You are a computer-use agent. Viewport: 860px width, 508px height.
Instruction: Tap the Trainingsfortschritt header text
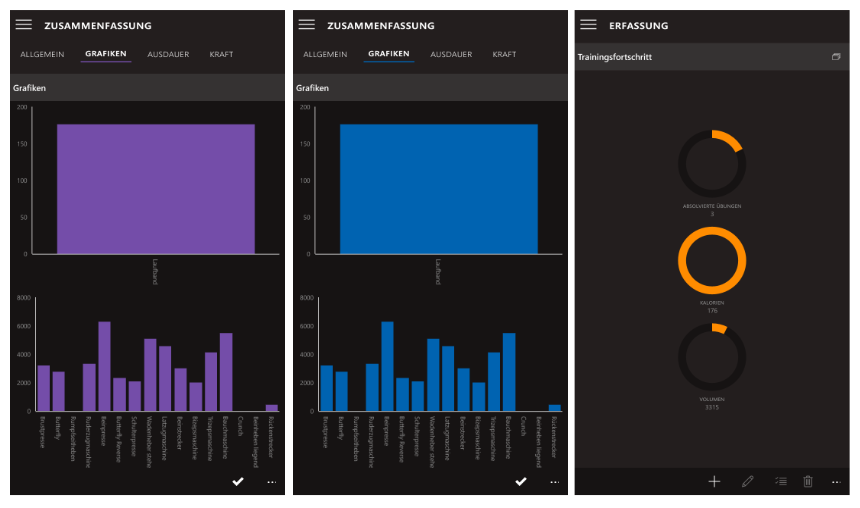click(615, 57)
